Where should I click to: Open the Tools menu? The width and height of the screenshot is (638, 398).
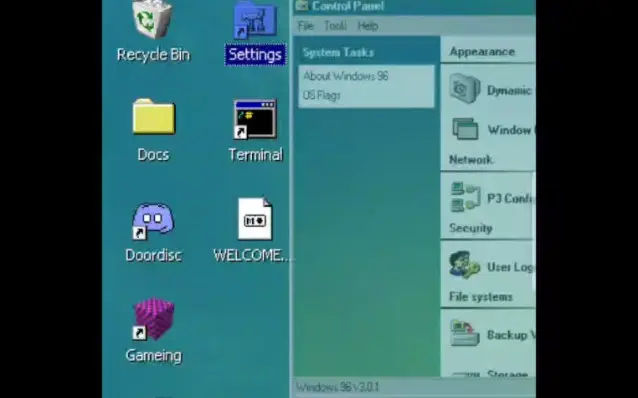[335, 26]
